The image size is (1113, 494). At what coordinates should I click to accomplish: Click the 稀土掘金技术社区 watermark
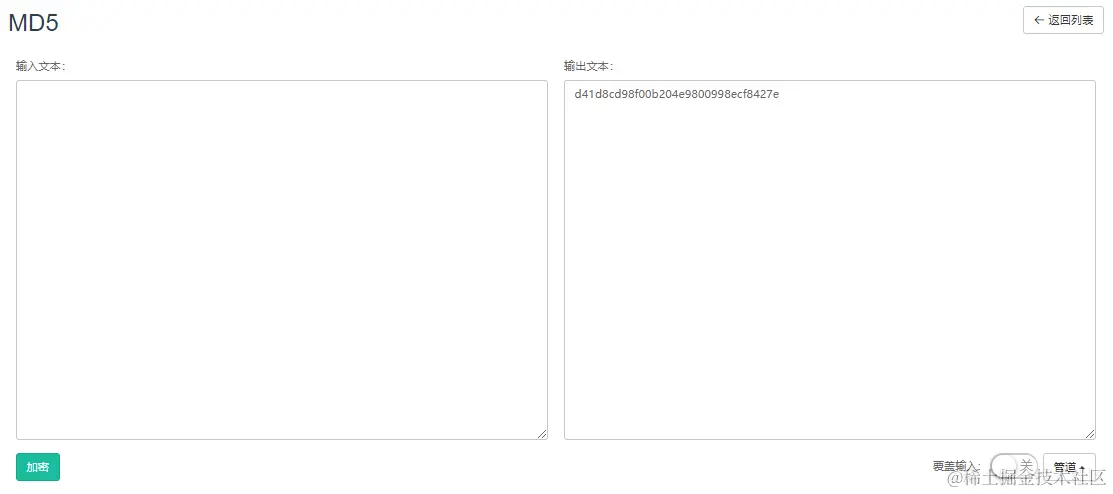click(x=1028, y=478)
